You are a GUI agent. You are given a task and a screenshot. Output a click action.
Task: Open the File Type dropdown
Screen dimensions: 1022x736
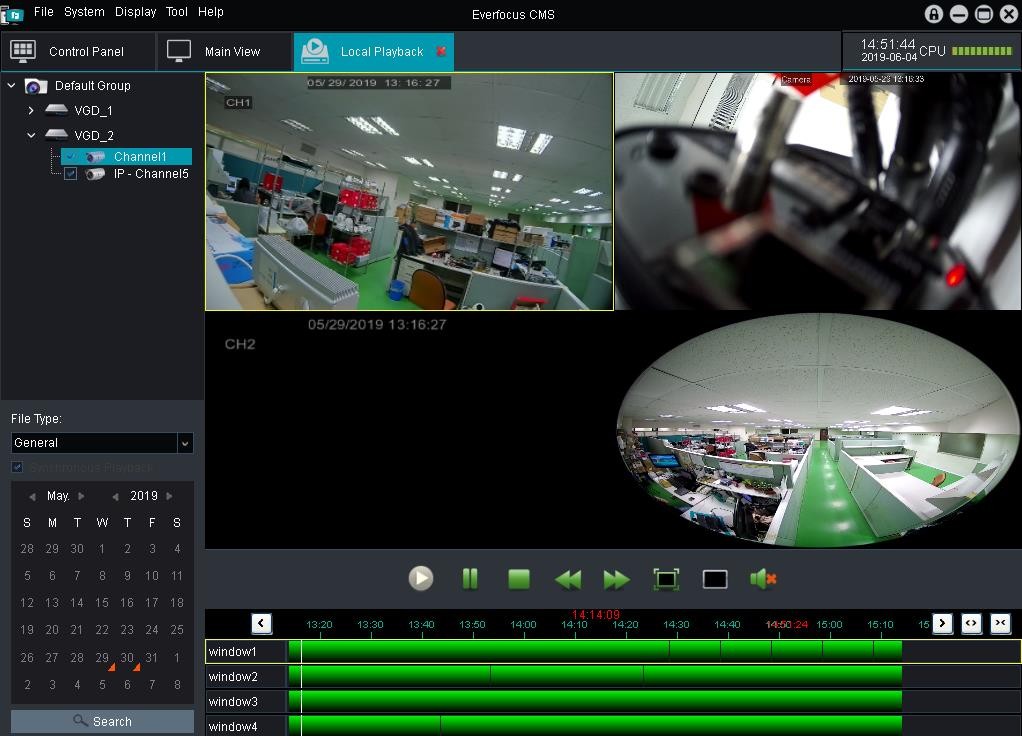coord(186,443)
